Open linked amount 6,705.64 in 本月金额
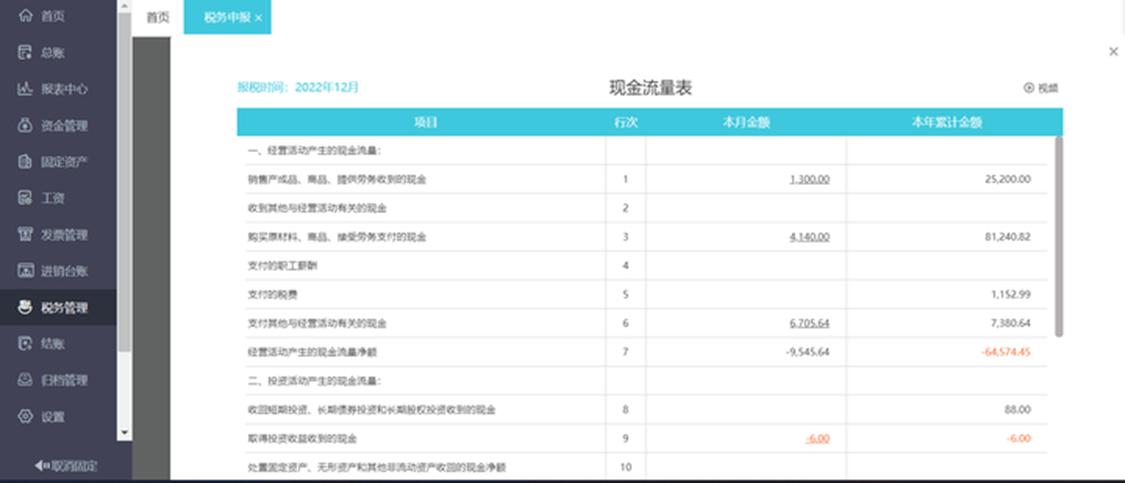The width and height of the screenshot is (1125, 483). [809, 323]
